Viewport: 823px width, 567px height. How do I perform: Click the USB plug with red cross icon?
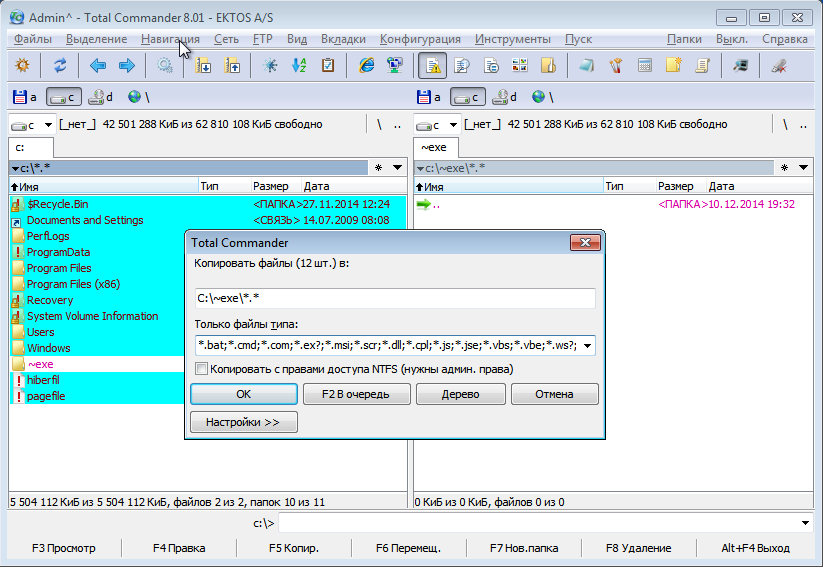point(779,66)
